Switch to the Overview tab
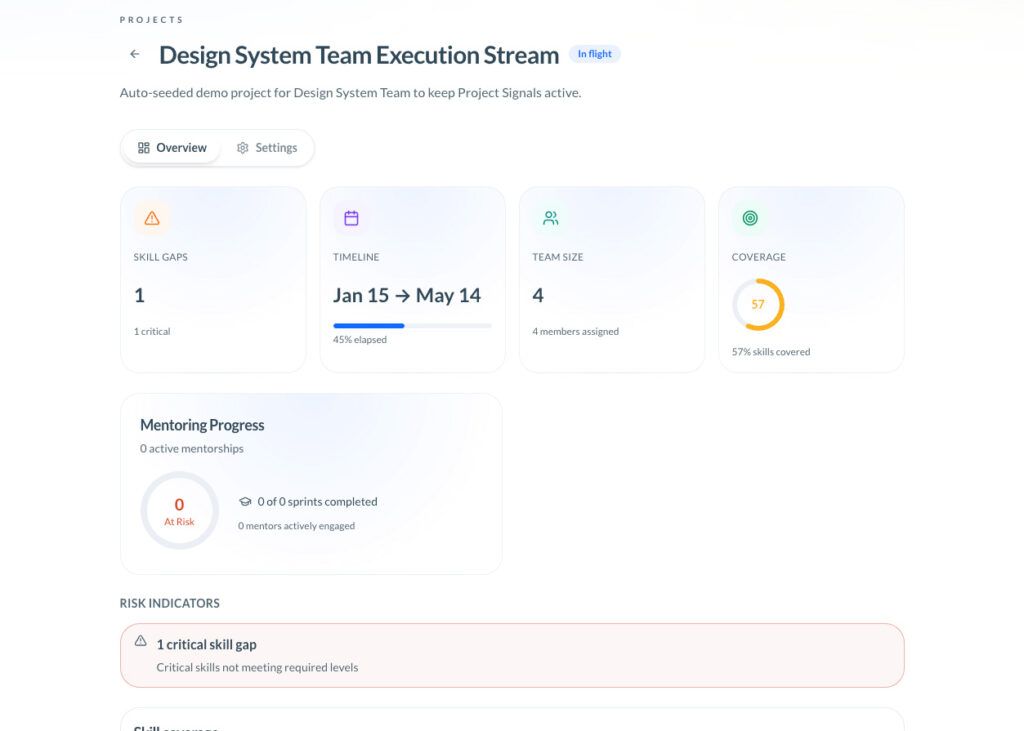Screen dimensions: 1024x731 tap(171, 147)
